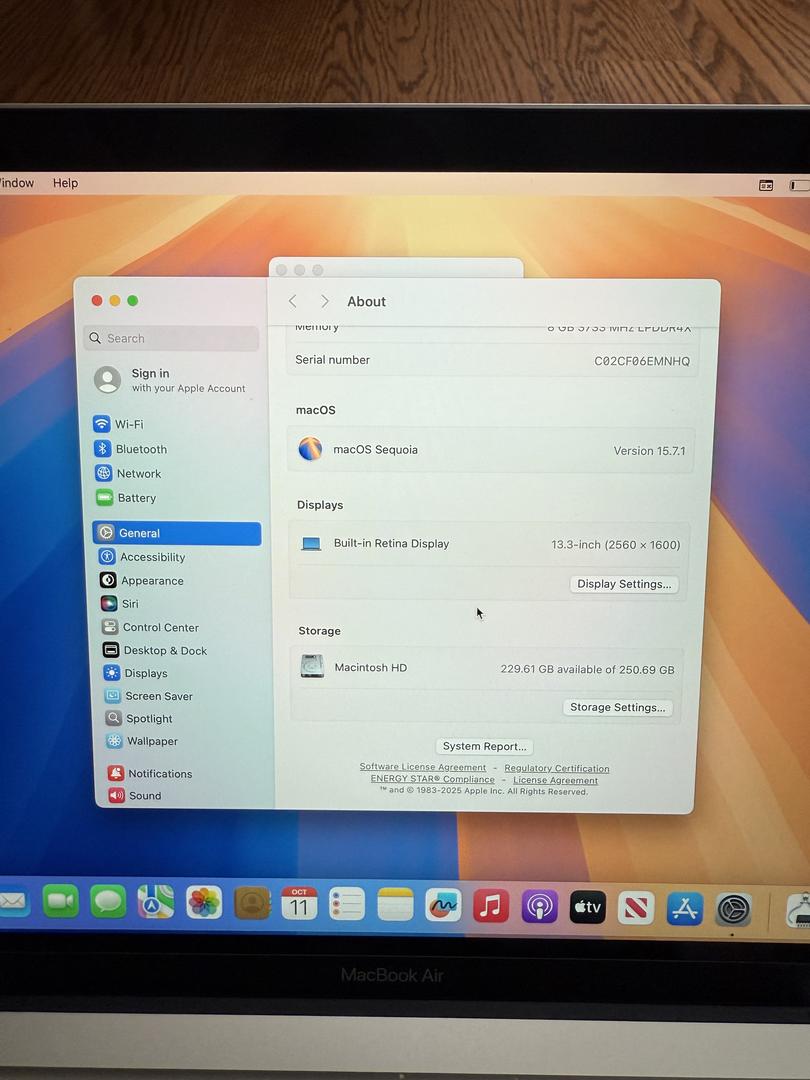
Task: Select Siri in the sidebar
Action: coord(129,604)
